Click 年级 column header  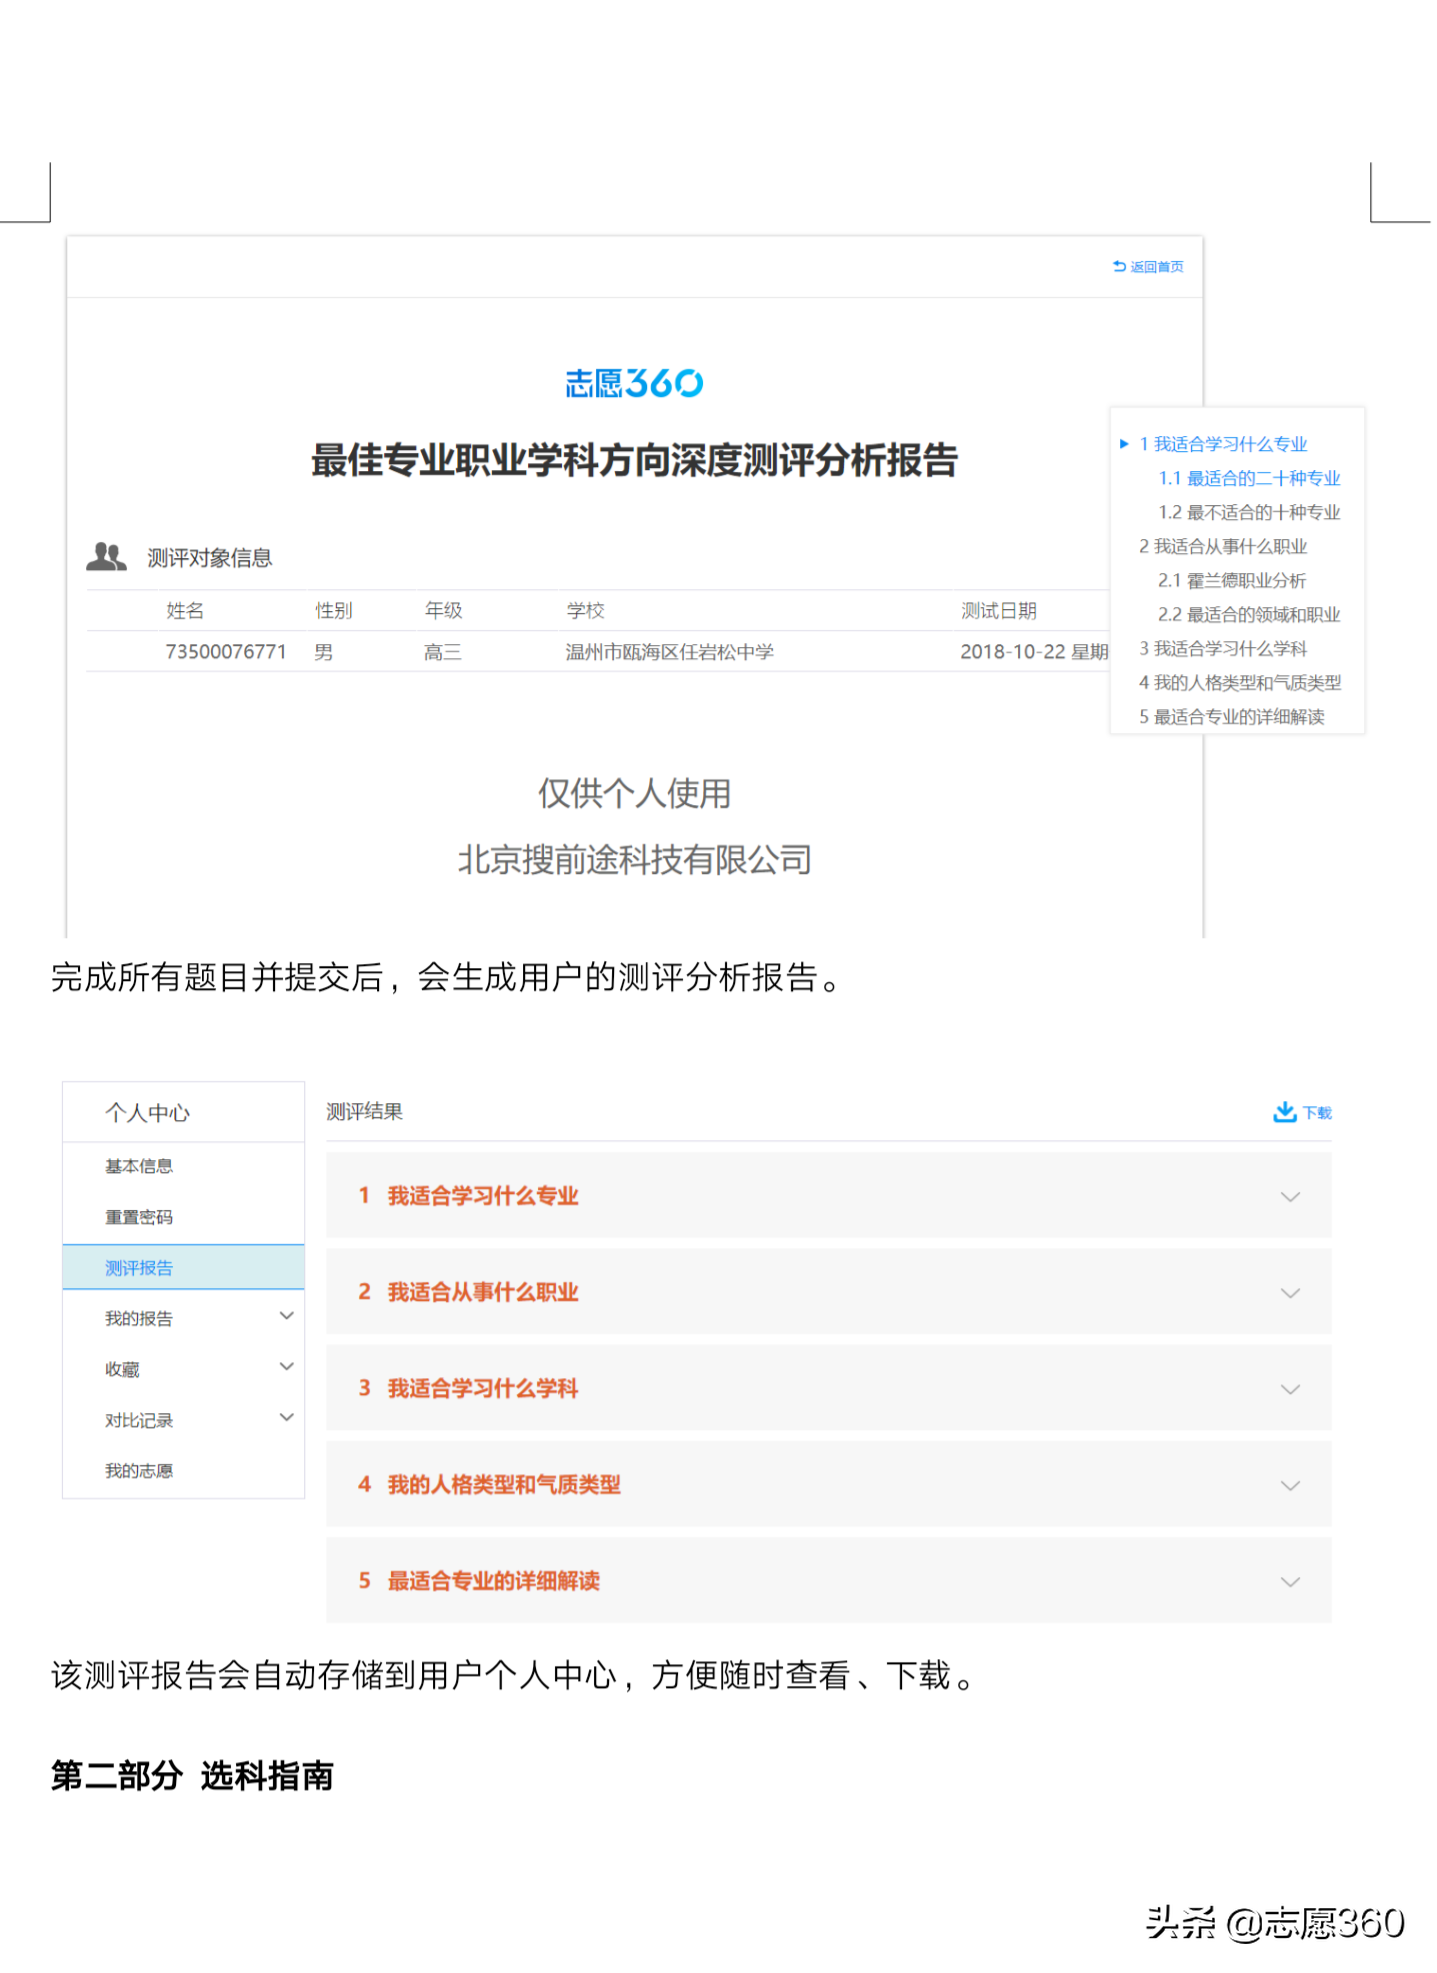[x=445, y=613]
